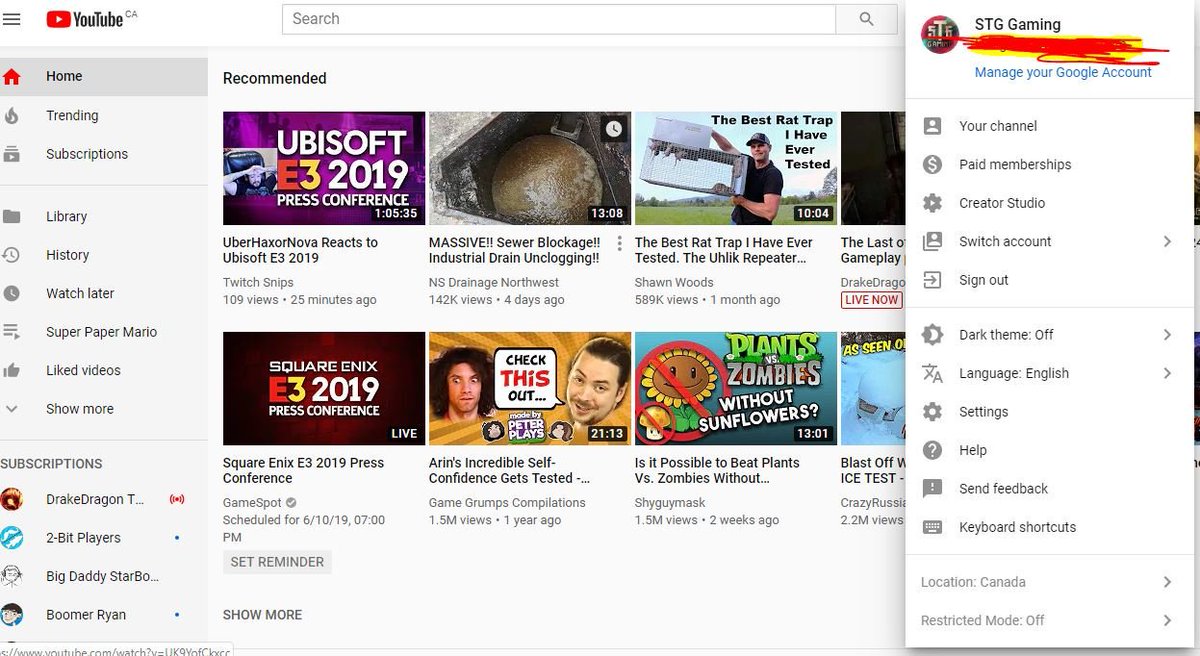This screenshot has width=1200, height=656.
Task: Click the Library folder icon
Action: click(x=11, y=216)
